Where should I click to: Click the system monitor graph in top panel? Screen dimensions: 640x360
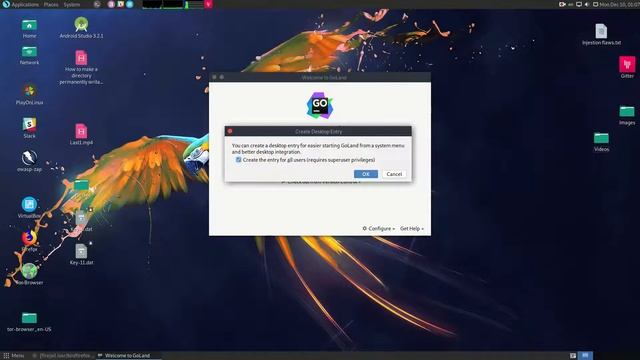click(x=172, y=4)
